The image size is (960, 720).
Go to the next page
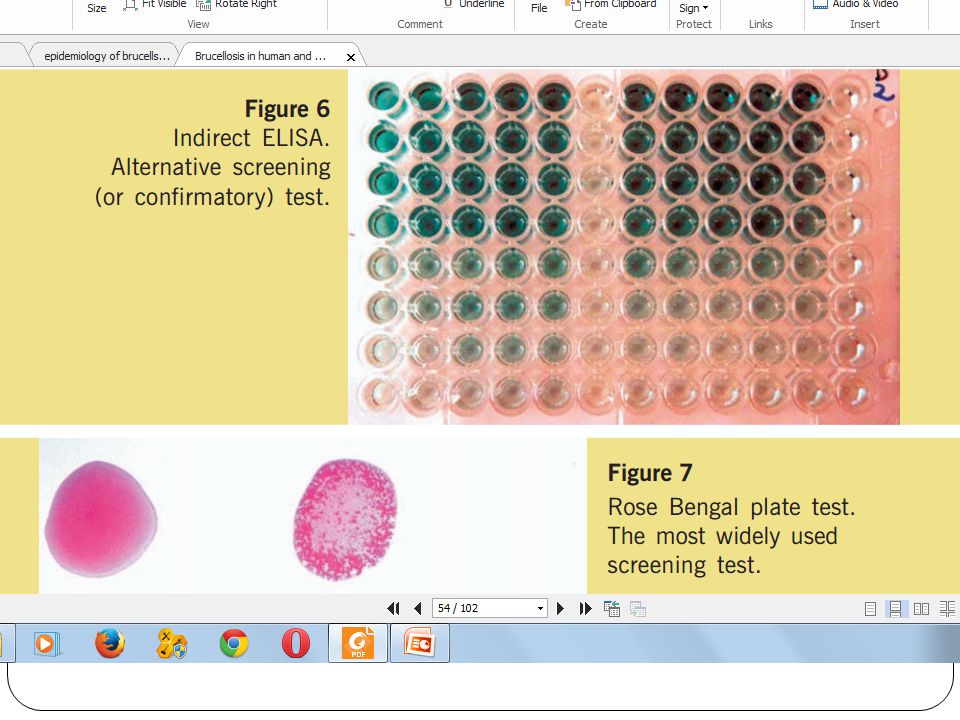(560, 609)
